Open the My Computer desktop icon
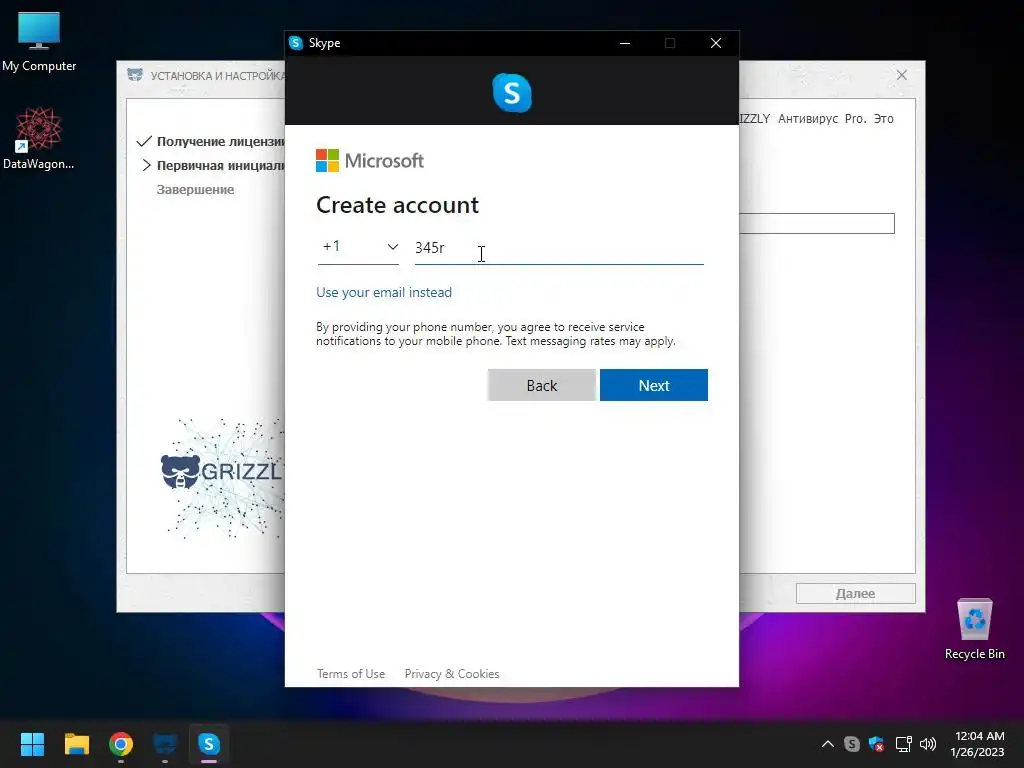The width and height of the screenshot is (1024, 768). [x=39, y=42]
